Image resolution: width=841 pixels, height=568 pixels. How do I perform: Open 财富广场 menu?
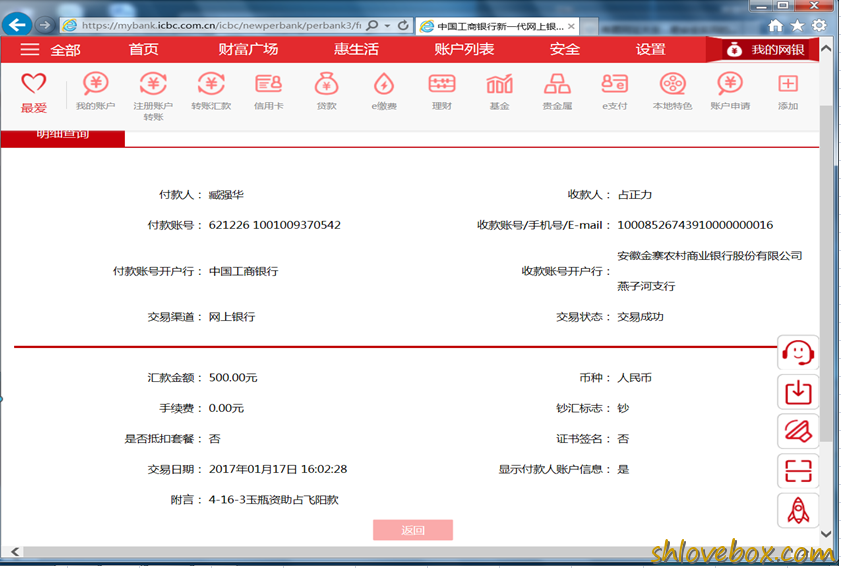248,49
